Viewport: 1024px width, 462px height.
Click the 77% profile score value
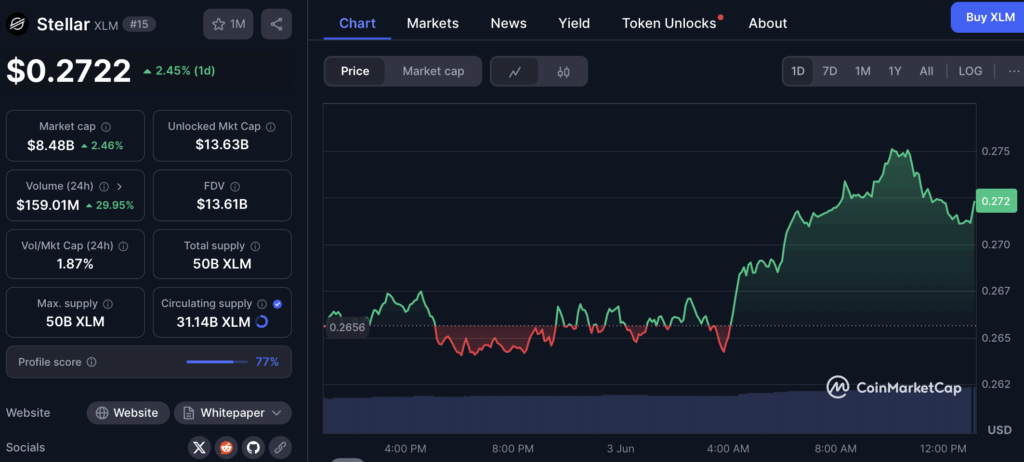(267, 361)
